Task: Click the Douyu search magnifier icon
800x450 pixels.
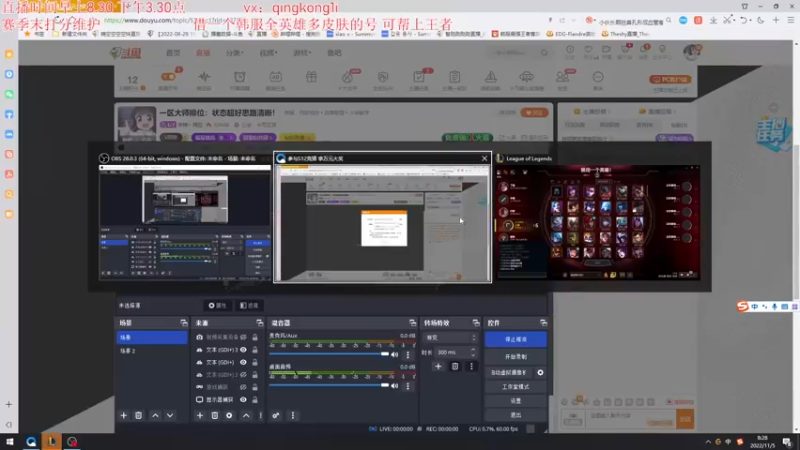Action: click(x=544, y=53)
